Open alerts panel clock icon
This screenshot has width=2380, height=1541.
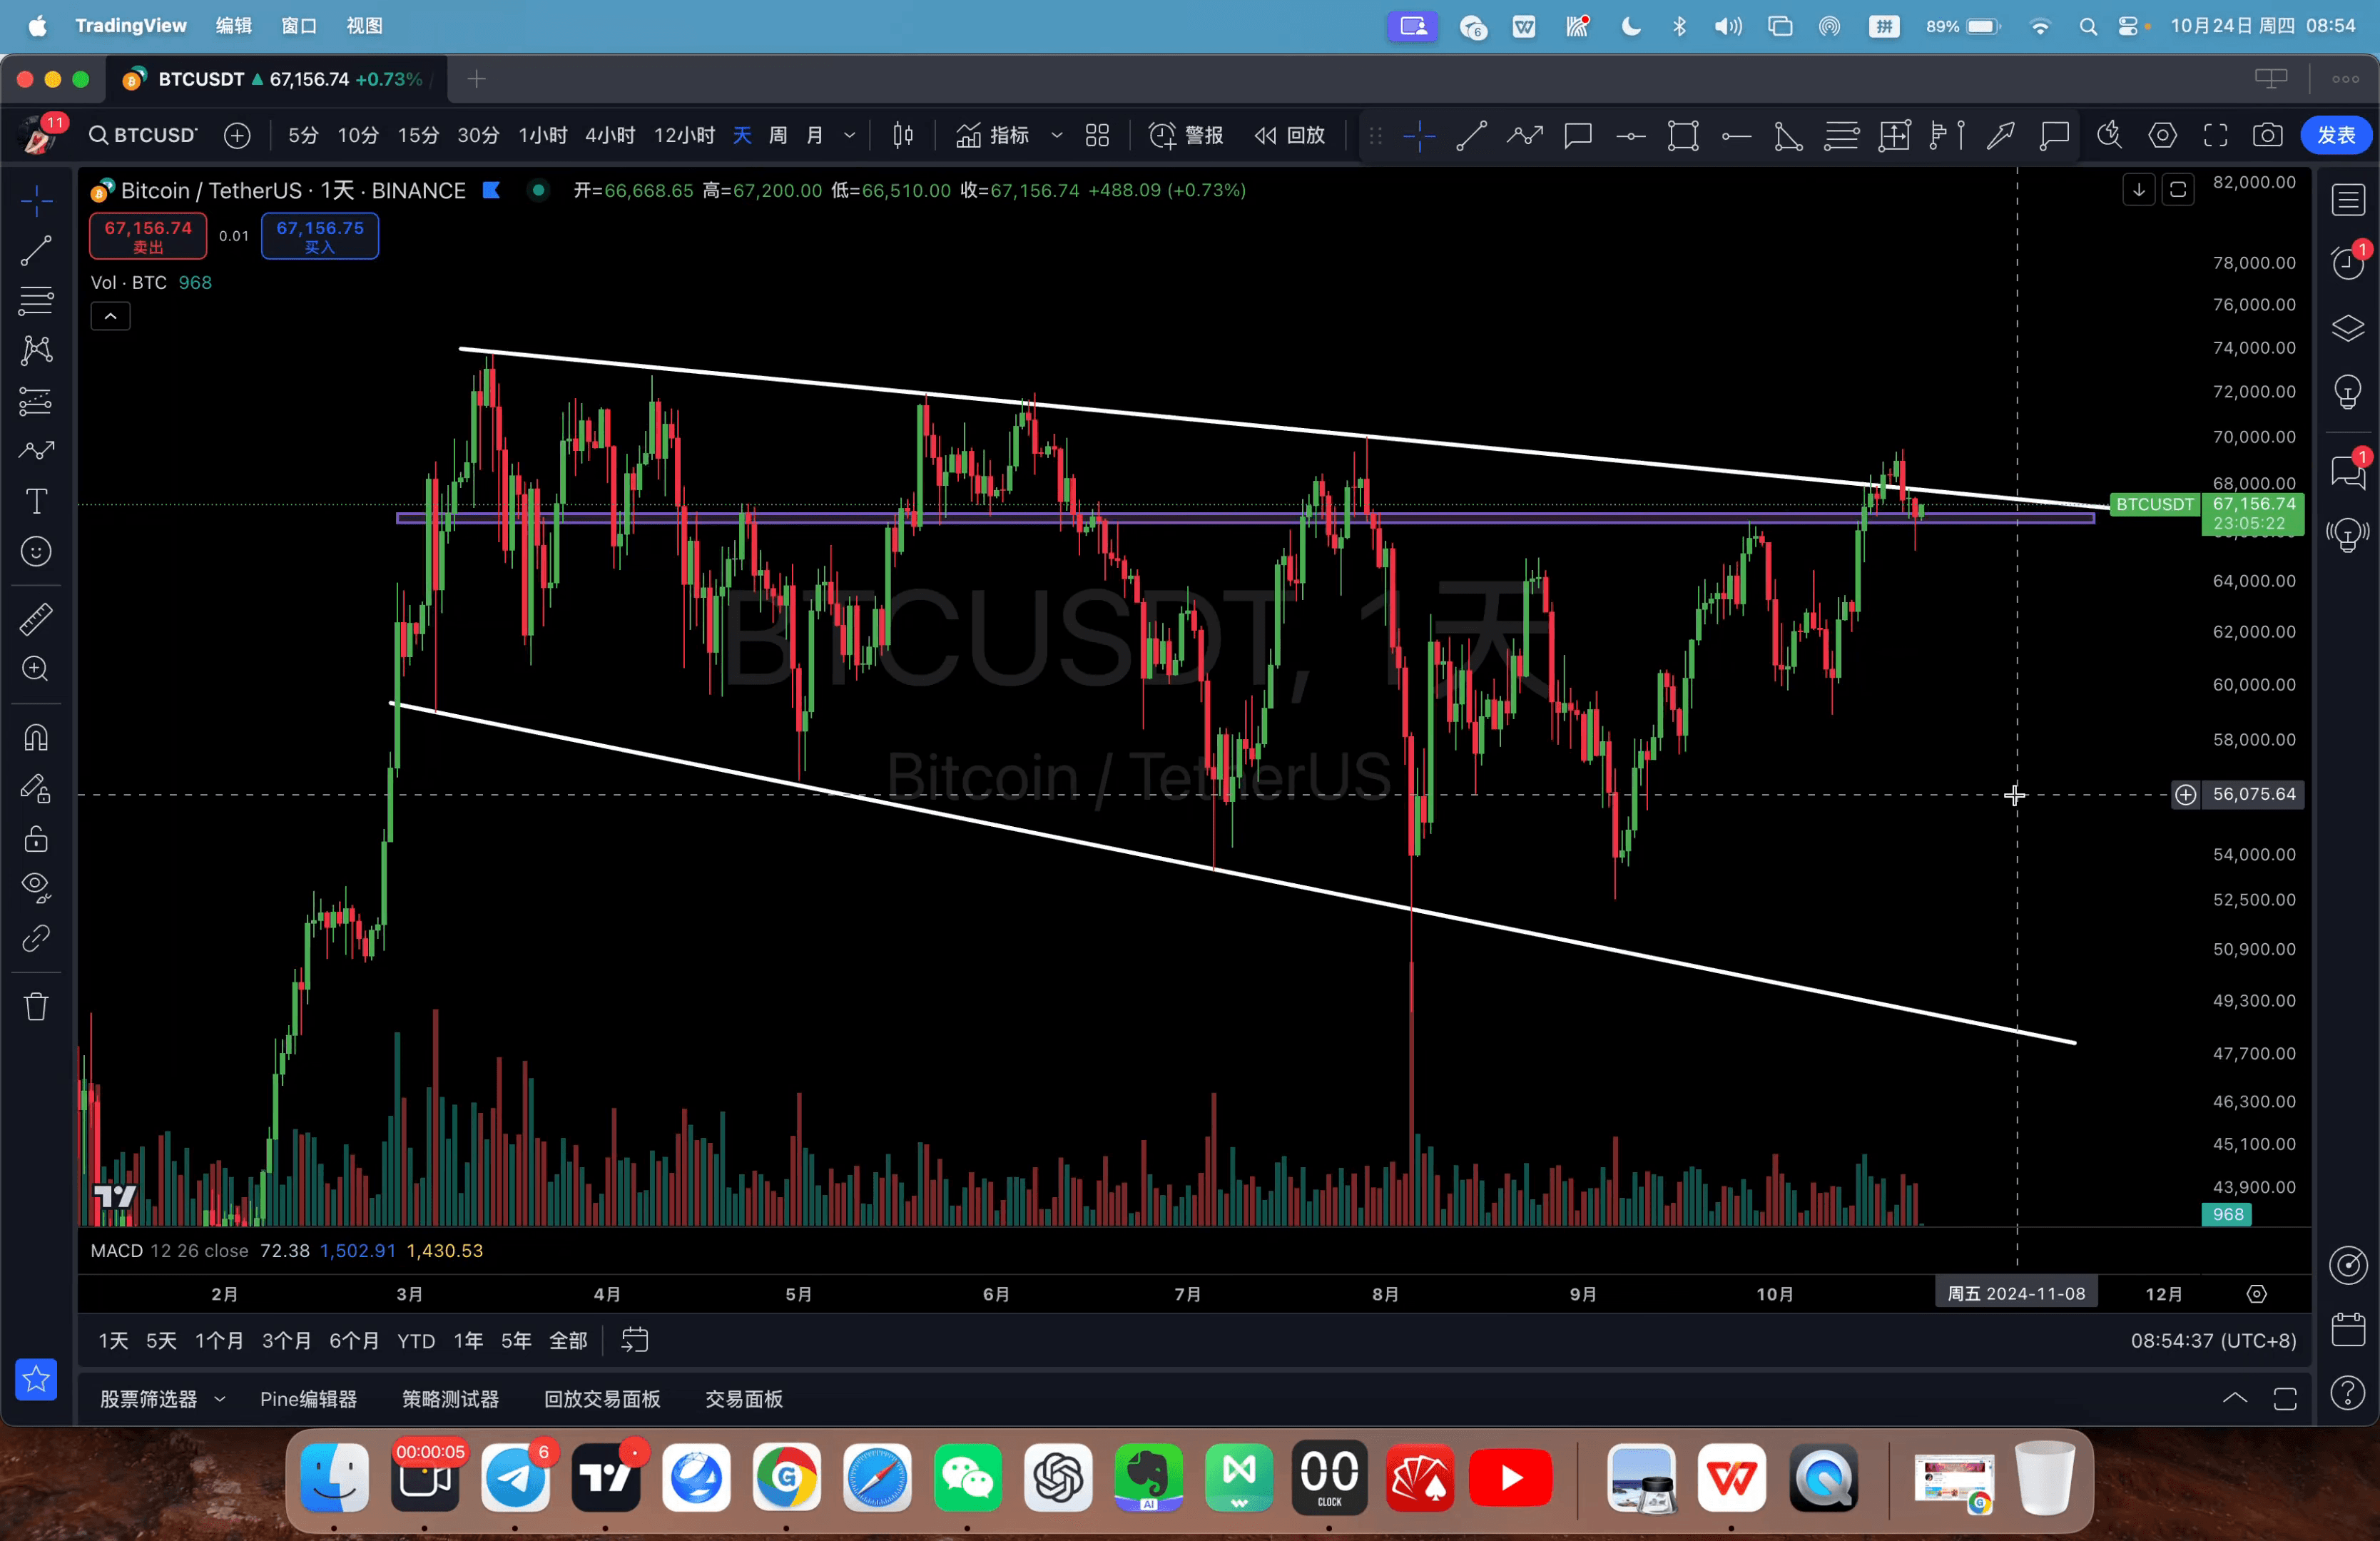[x=2348, y=263]
